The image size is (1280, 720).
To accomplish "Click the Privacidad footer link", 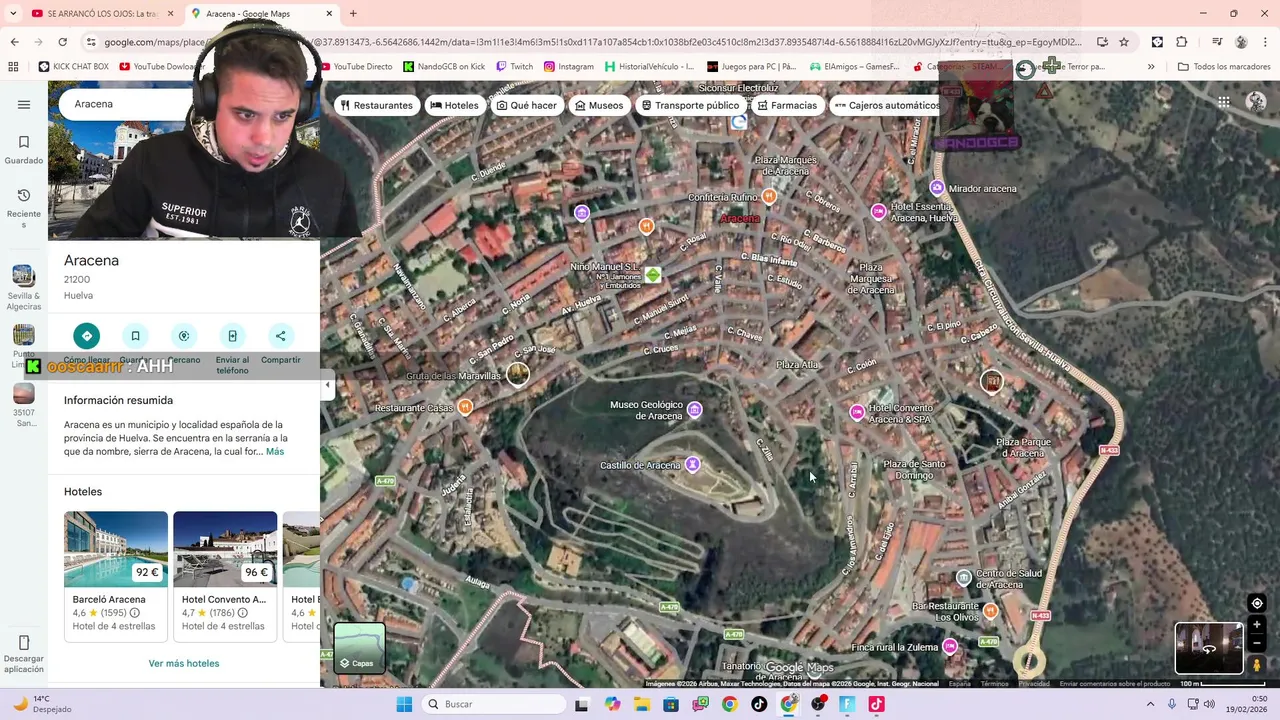I will [x=1034, y=684].
